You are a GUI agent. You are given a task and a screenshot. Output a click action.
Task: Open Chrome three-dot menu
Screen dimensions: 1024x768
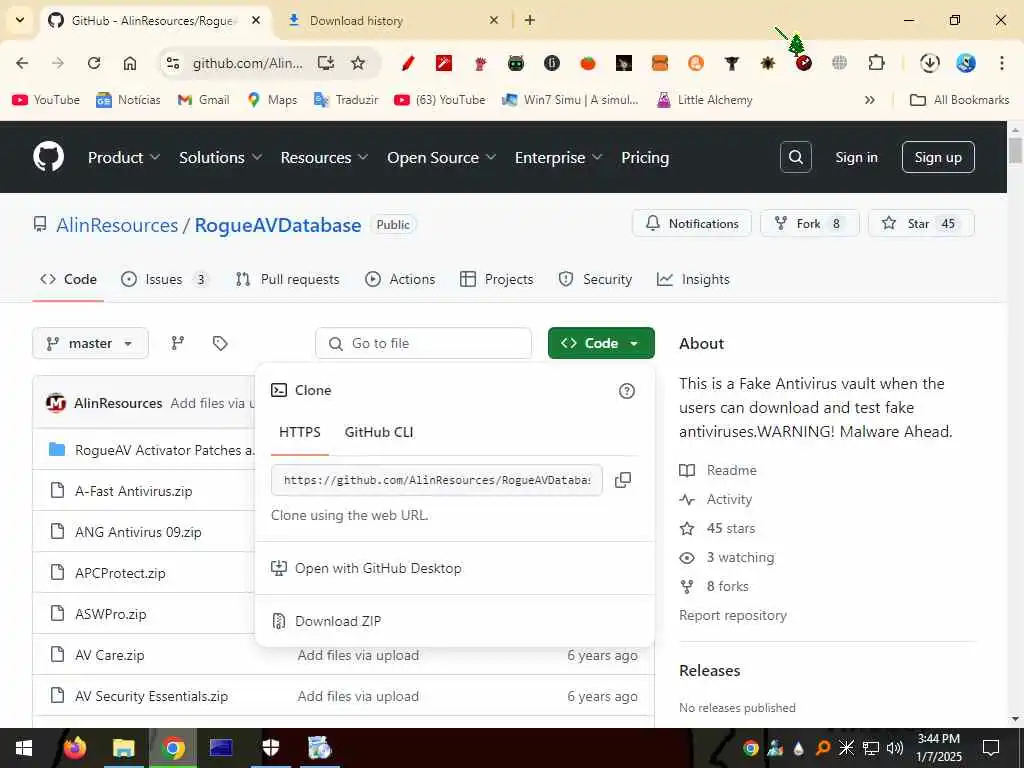1001,63
